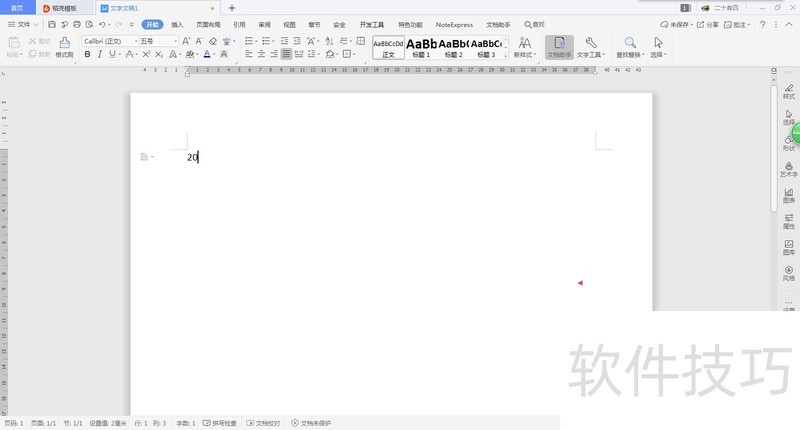800x430 pixels.
Task: Expand the styles gallery arrow
Action: pyautogui.click(x=506, y=55)
